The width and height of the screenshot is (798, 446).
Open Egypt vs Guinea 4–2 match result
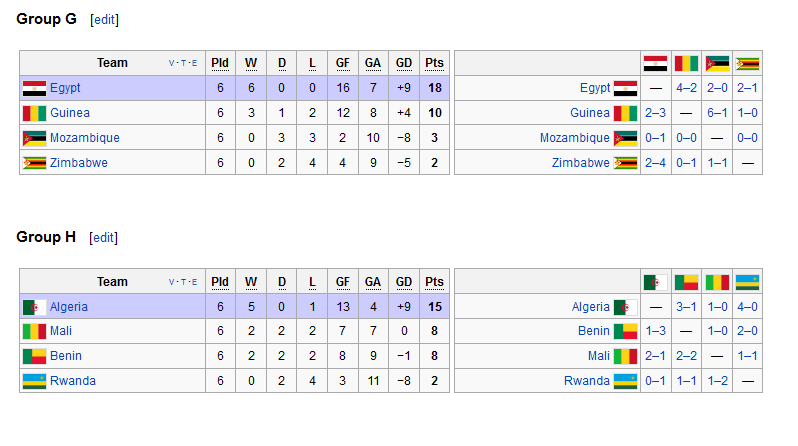[x=686, y=88]
